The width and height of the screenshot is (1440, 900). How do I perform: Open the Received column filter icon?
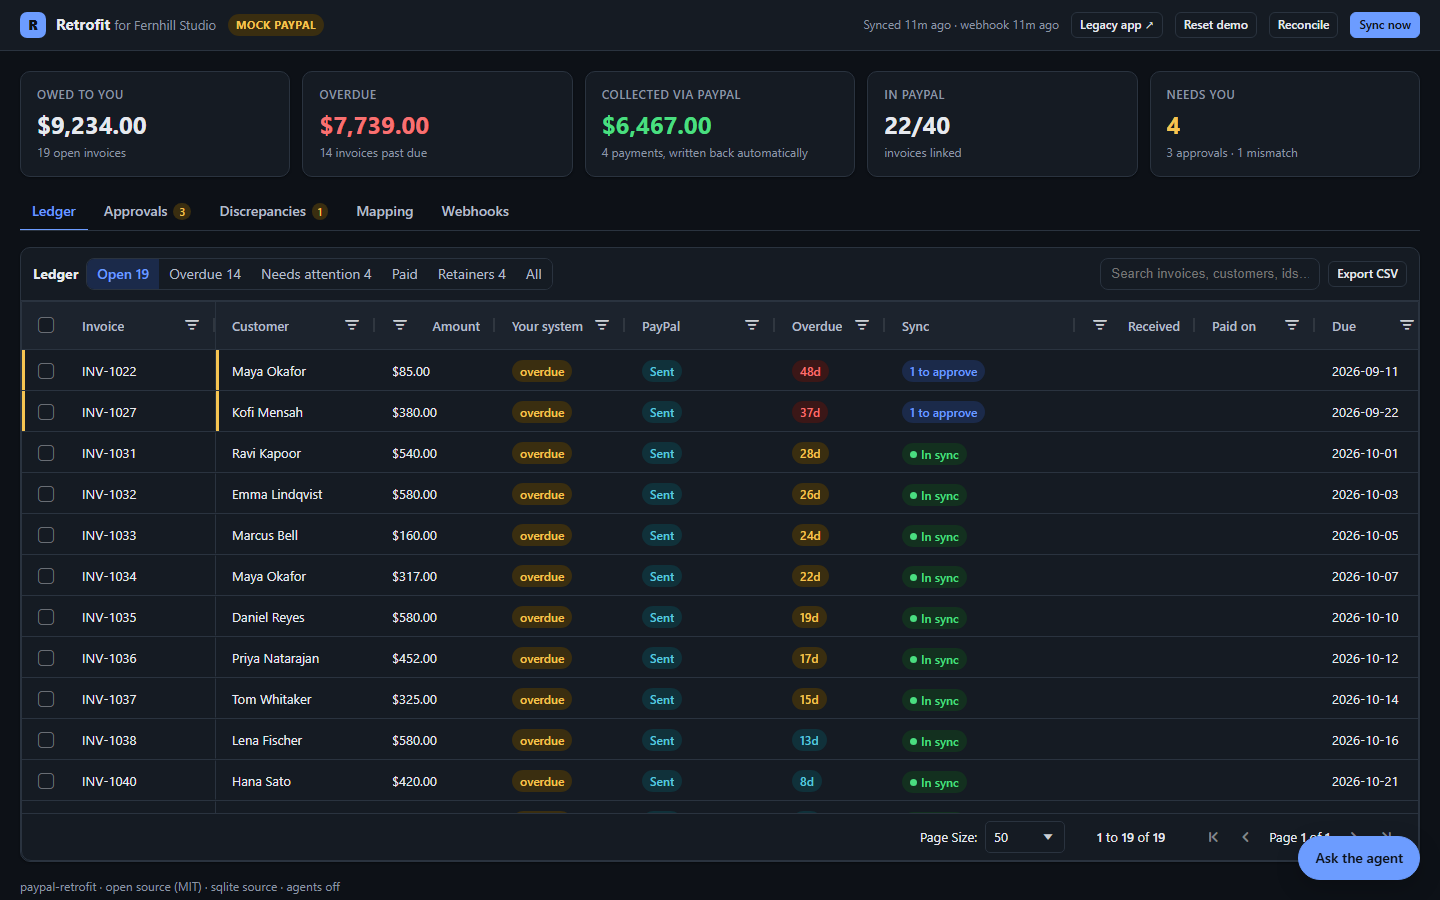[x=1100, y=326]
